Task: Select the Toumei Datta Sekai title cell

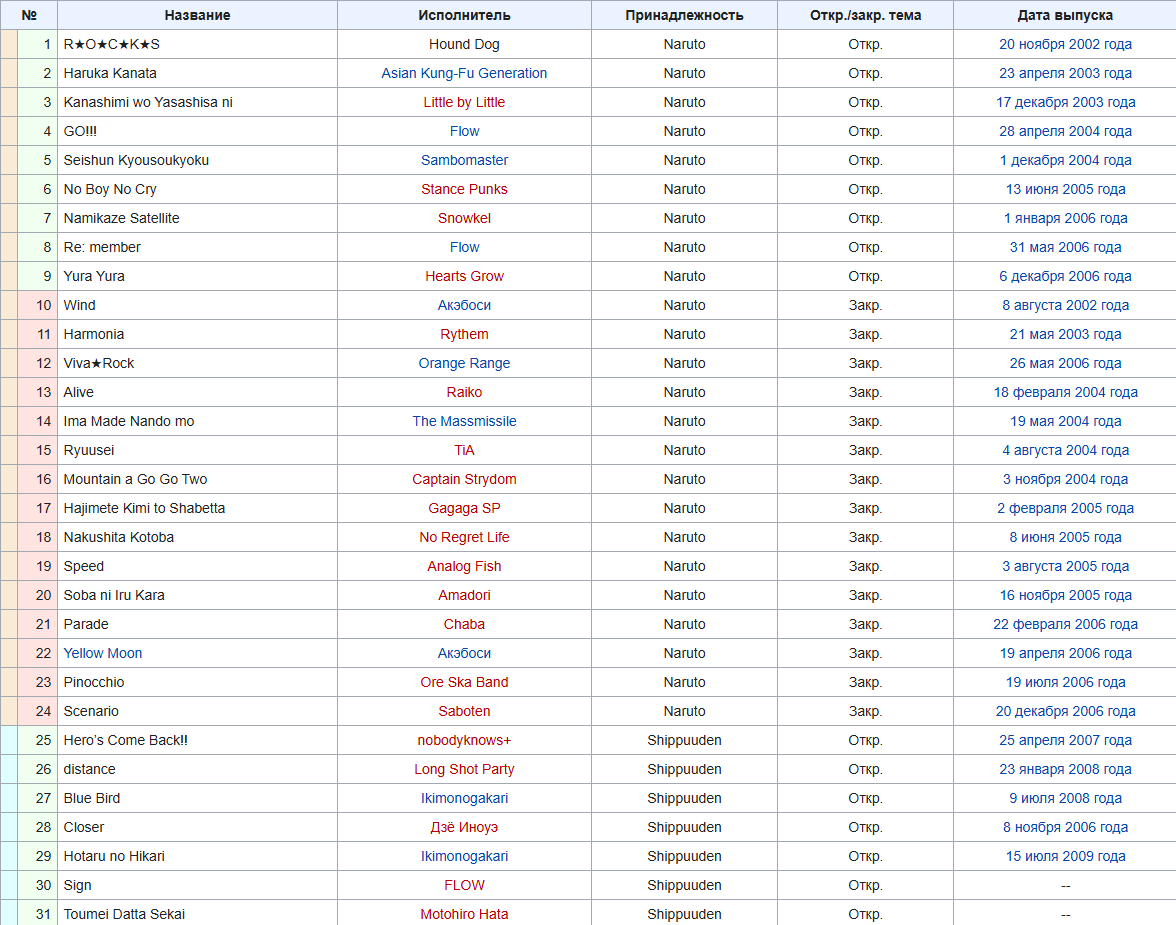Action: pos(197,914)
